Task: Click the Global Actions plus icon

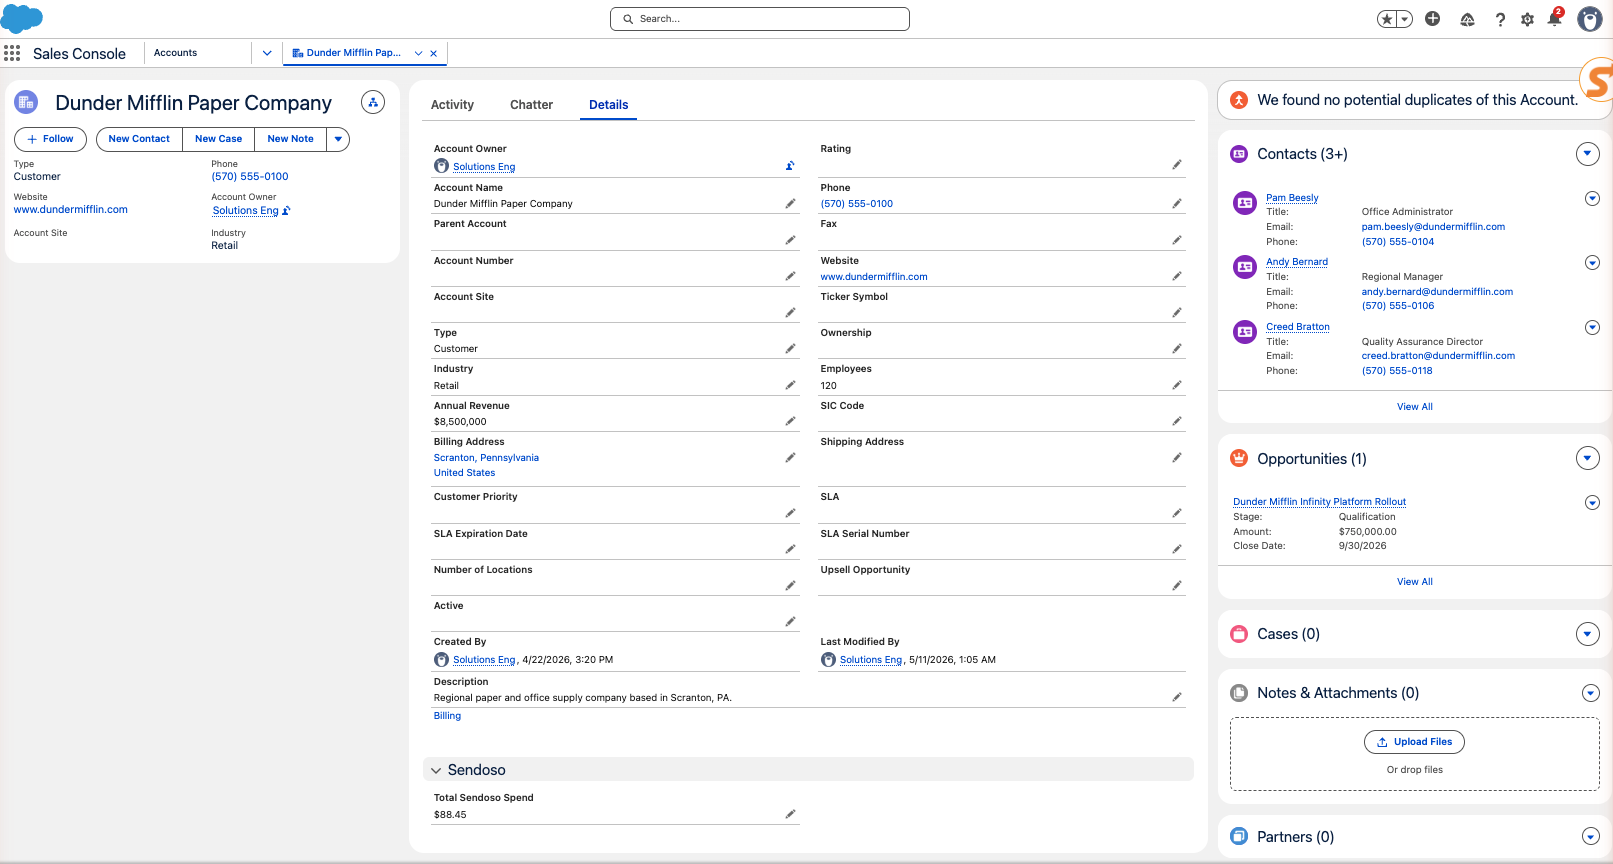Action: (x=1432, y=19)
